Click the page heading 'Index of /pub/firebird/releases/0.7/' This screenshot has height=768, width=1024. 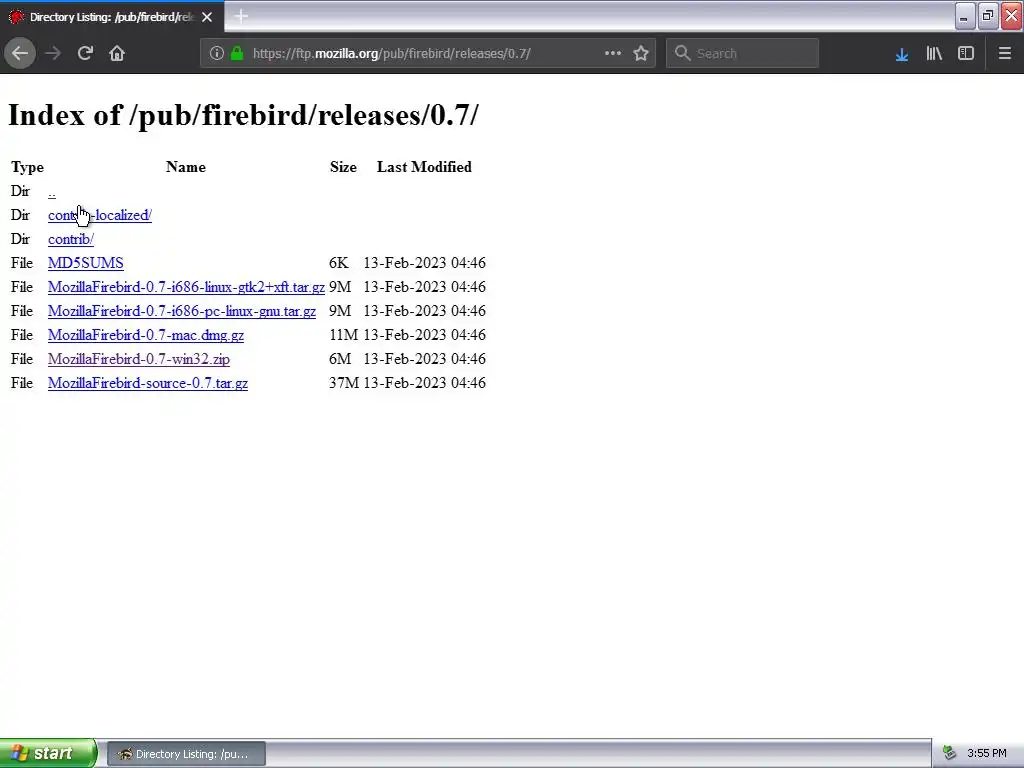[243, 115]
